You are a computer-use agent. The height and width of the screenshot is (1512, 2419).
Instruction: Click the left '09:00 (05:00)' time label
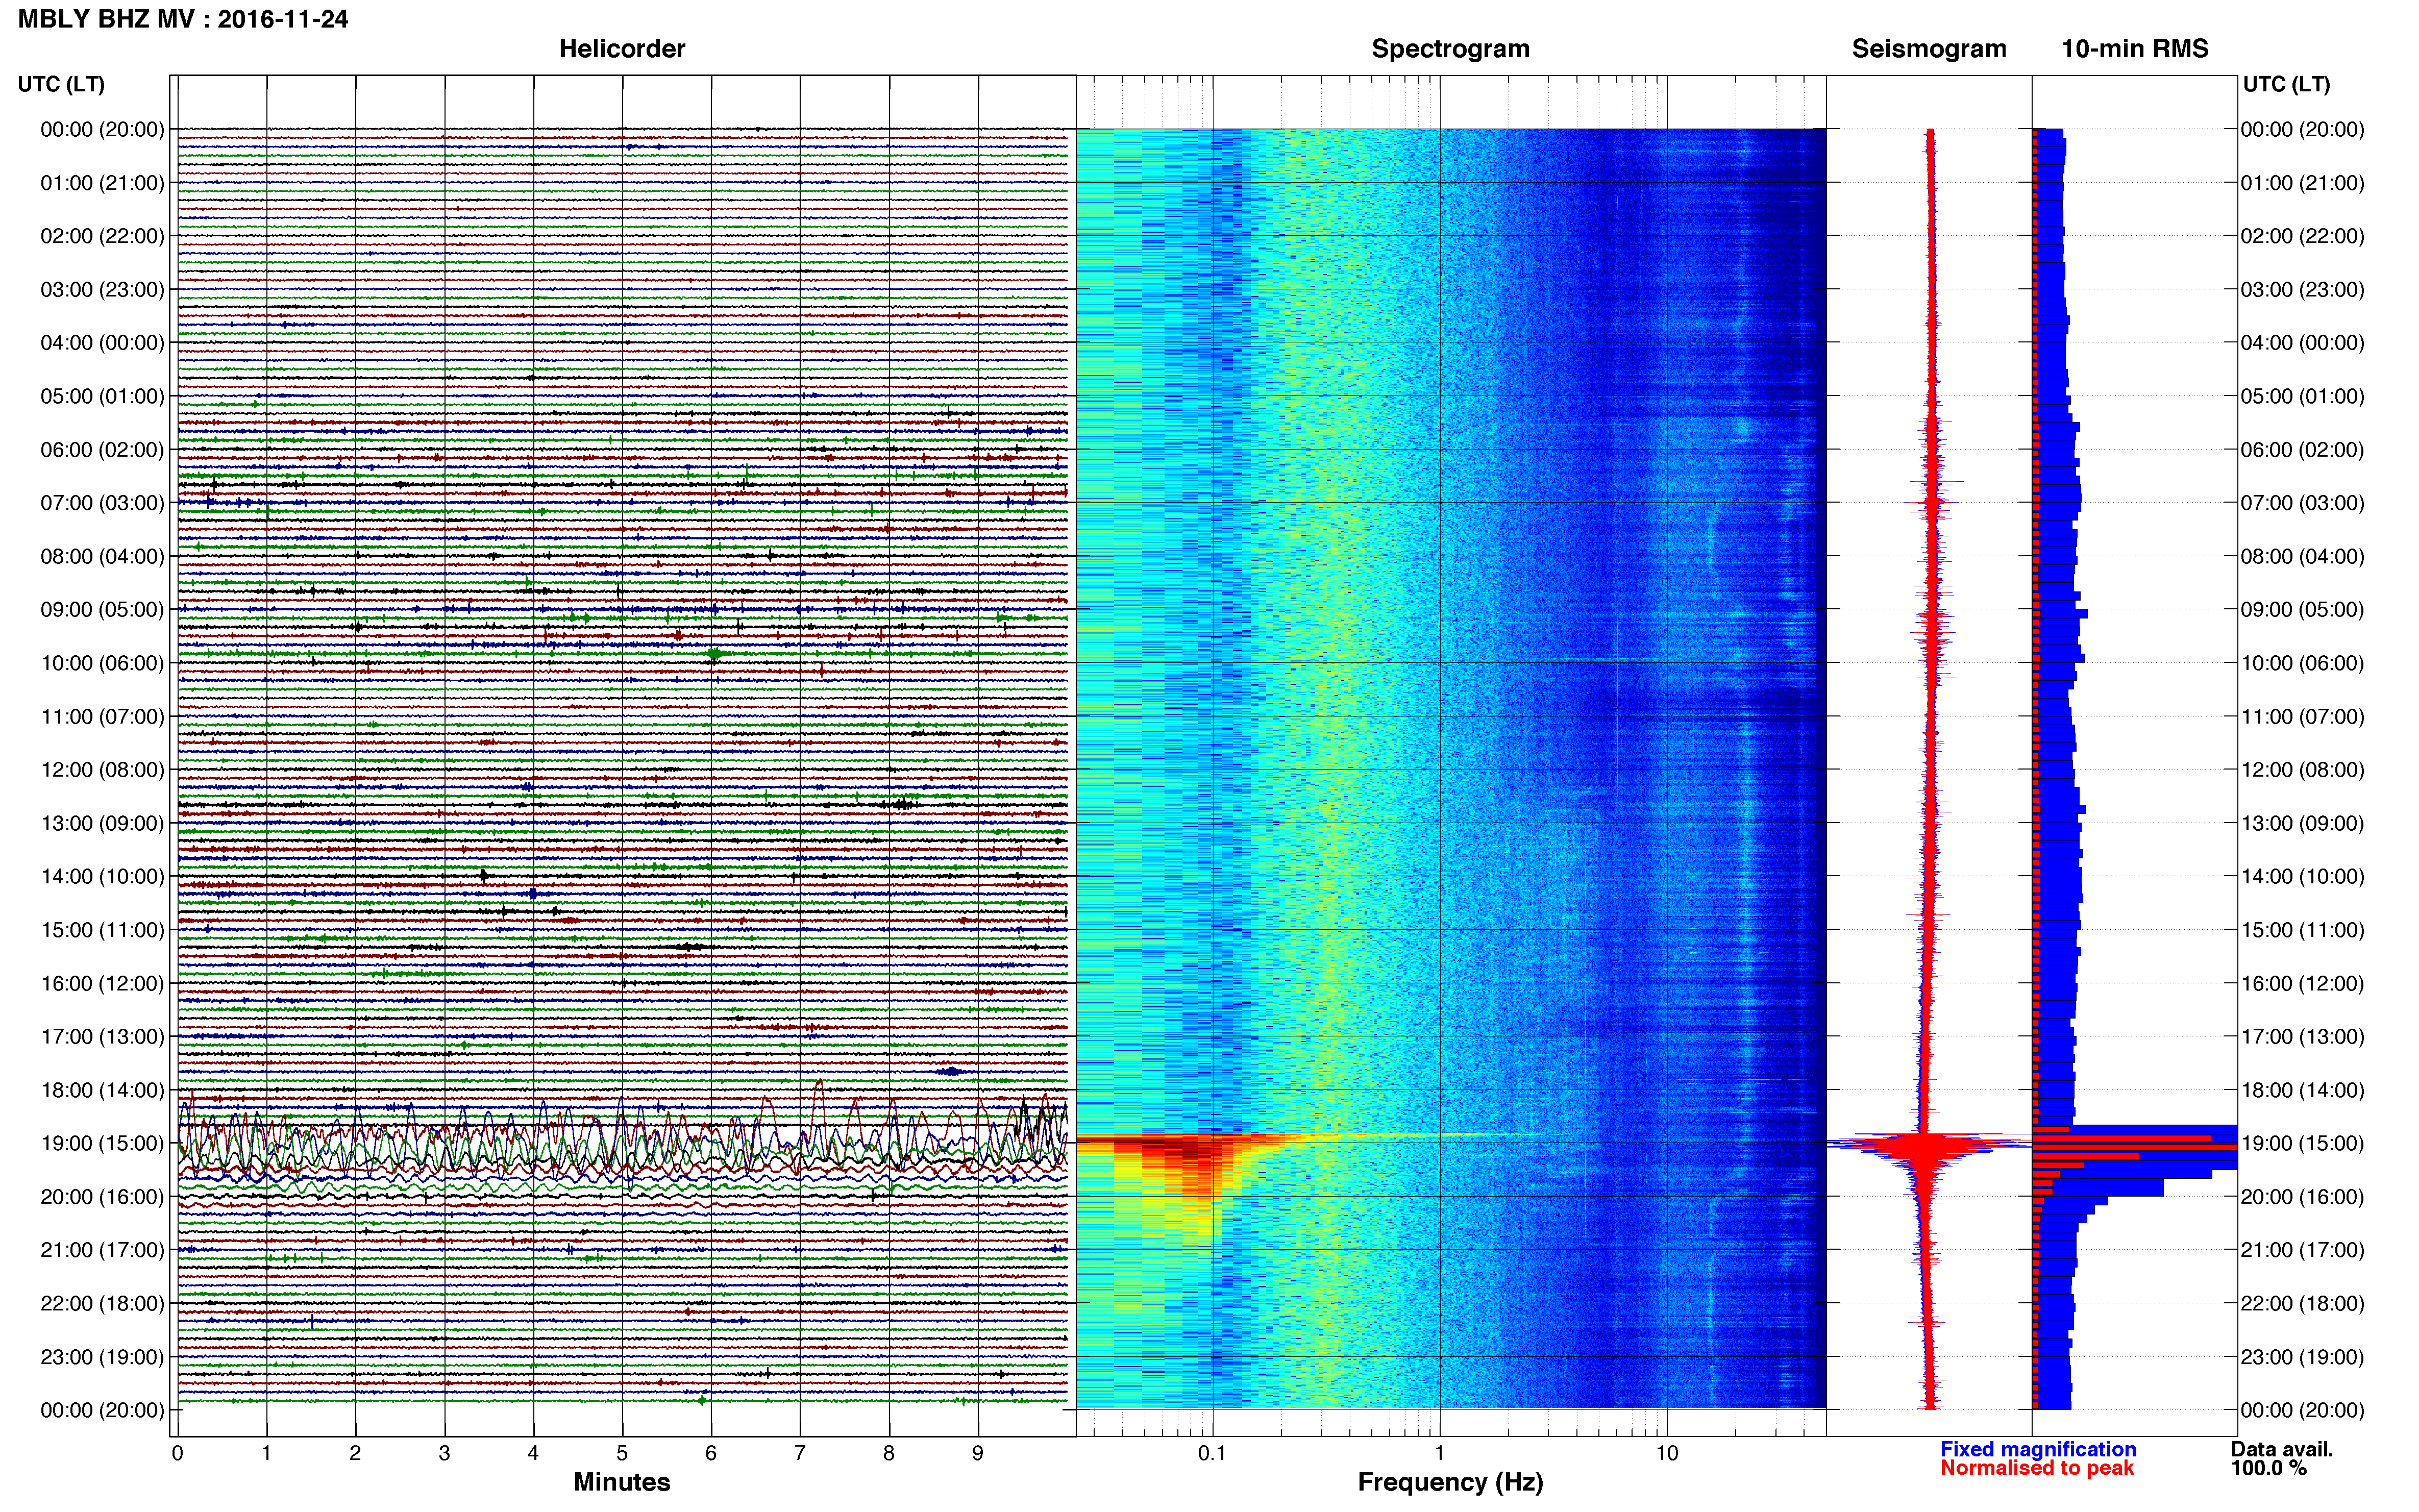point(102,610)
